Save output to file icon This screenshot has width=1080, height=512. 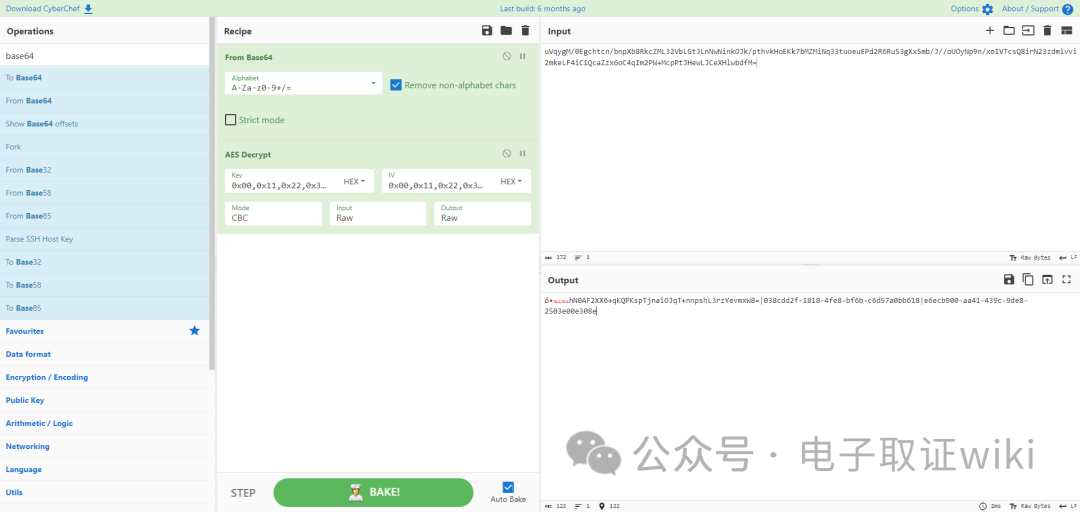1009,279
